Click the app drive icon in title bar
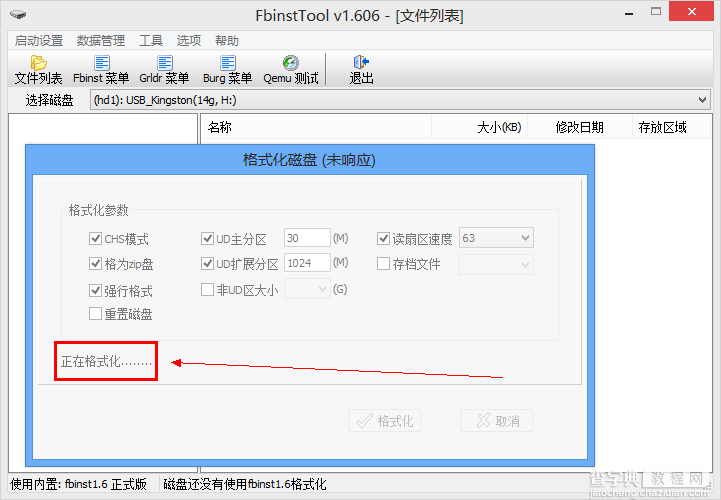 tap(18, 15)
